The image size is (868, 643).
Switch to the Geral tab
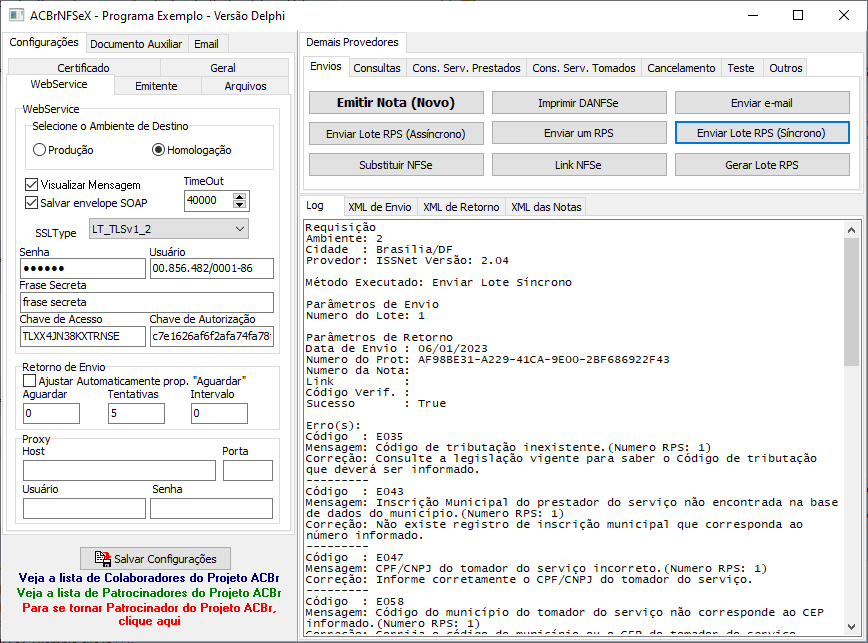pyautogui.click(x=223, y=68)
